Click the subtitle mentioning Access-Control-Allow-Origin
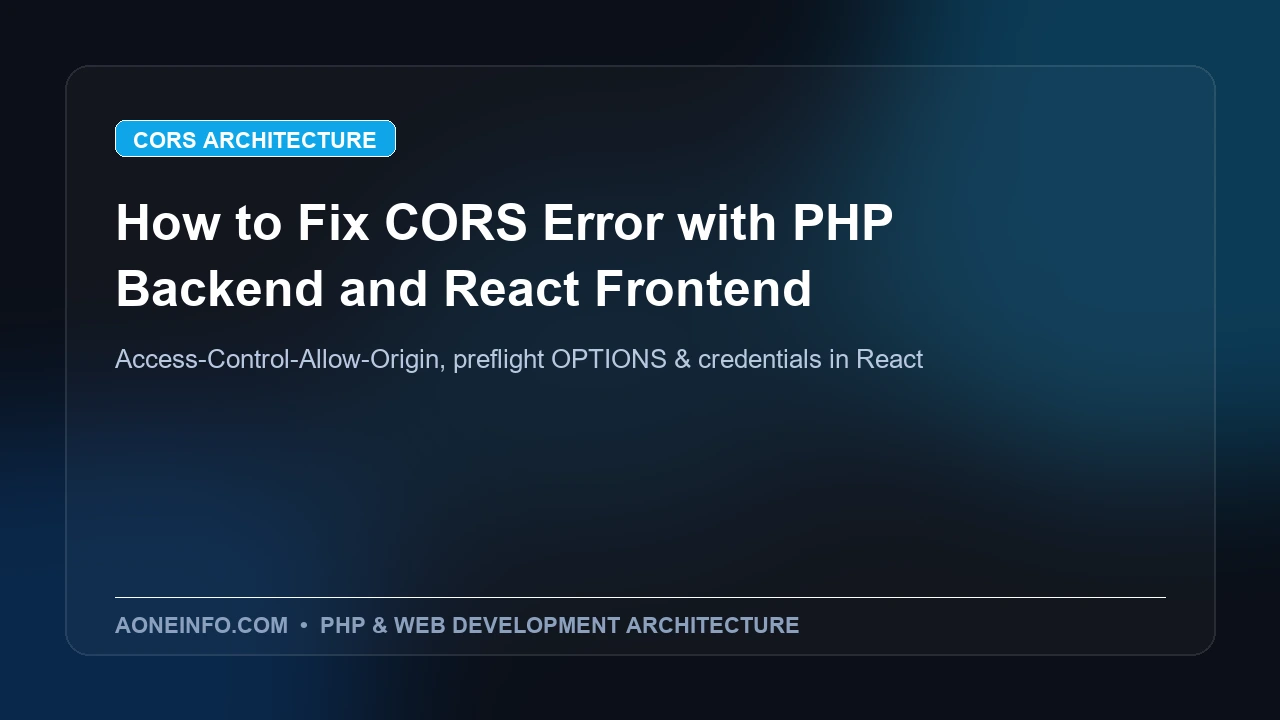1280x720 pixels. coord(519,359)
